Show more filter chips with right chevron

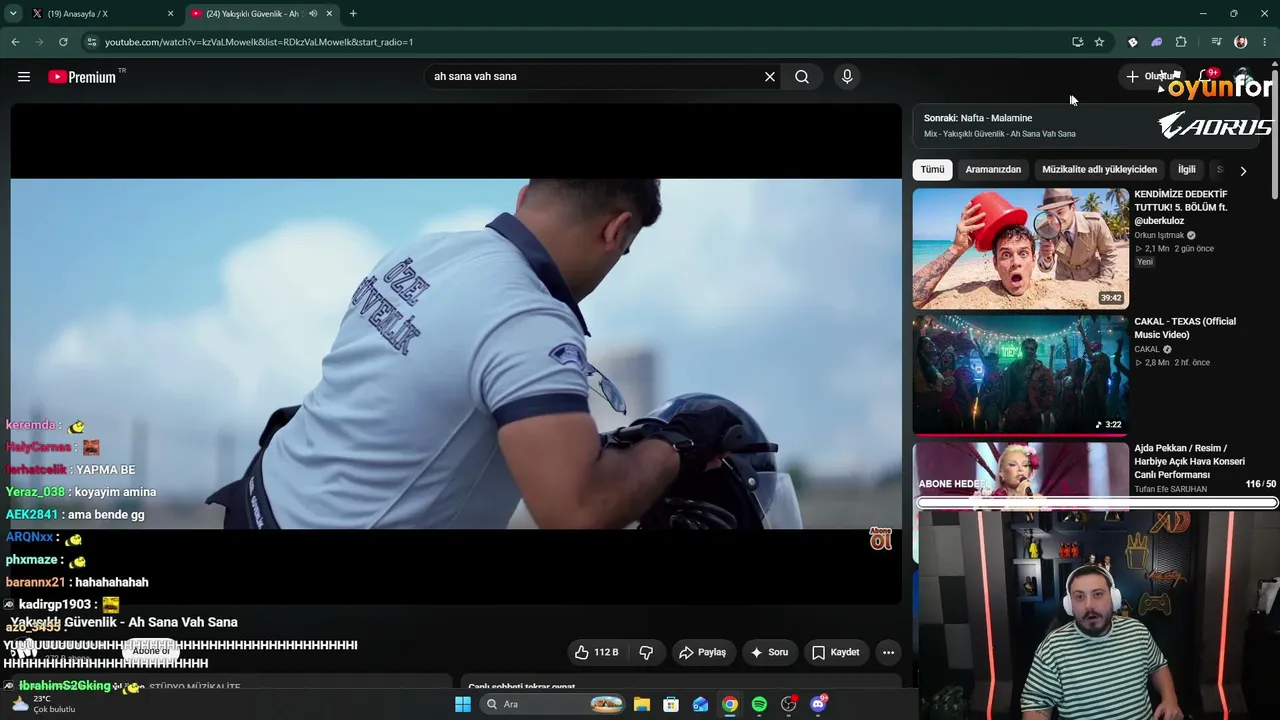click(1243, 171)
